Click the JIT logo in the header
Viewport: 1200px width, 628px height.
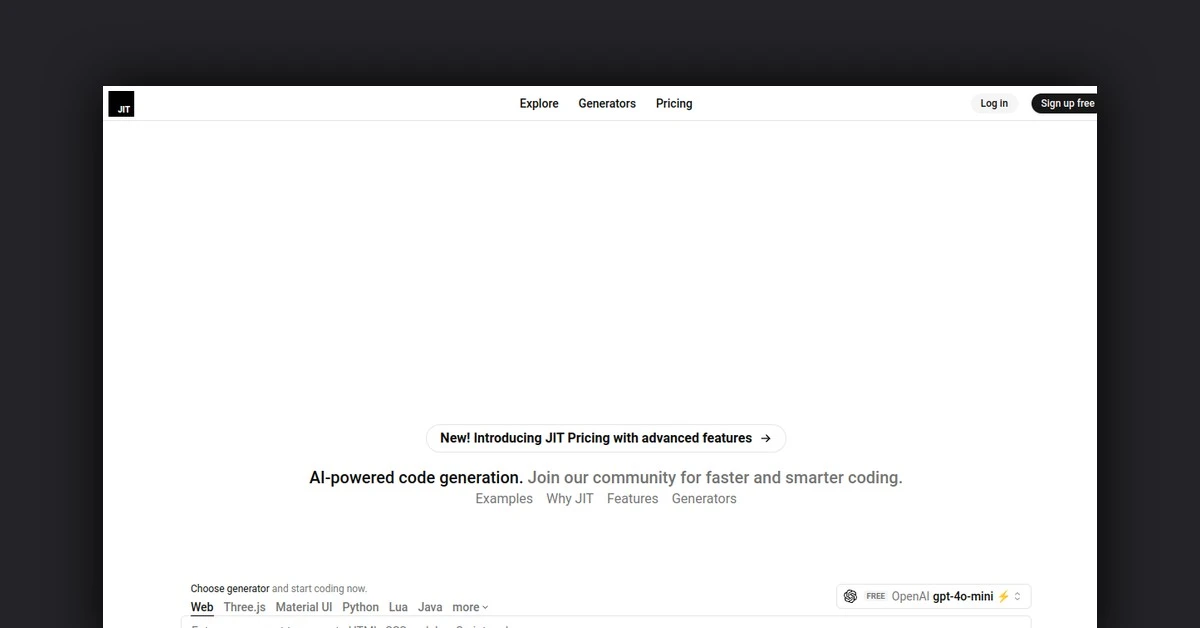[x=121, y=103]
